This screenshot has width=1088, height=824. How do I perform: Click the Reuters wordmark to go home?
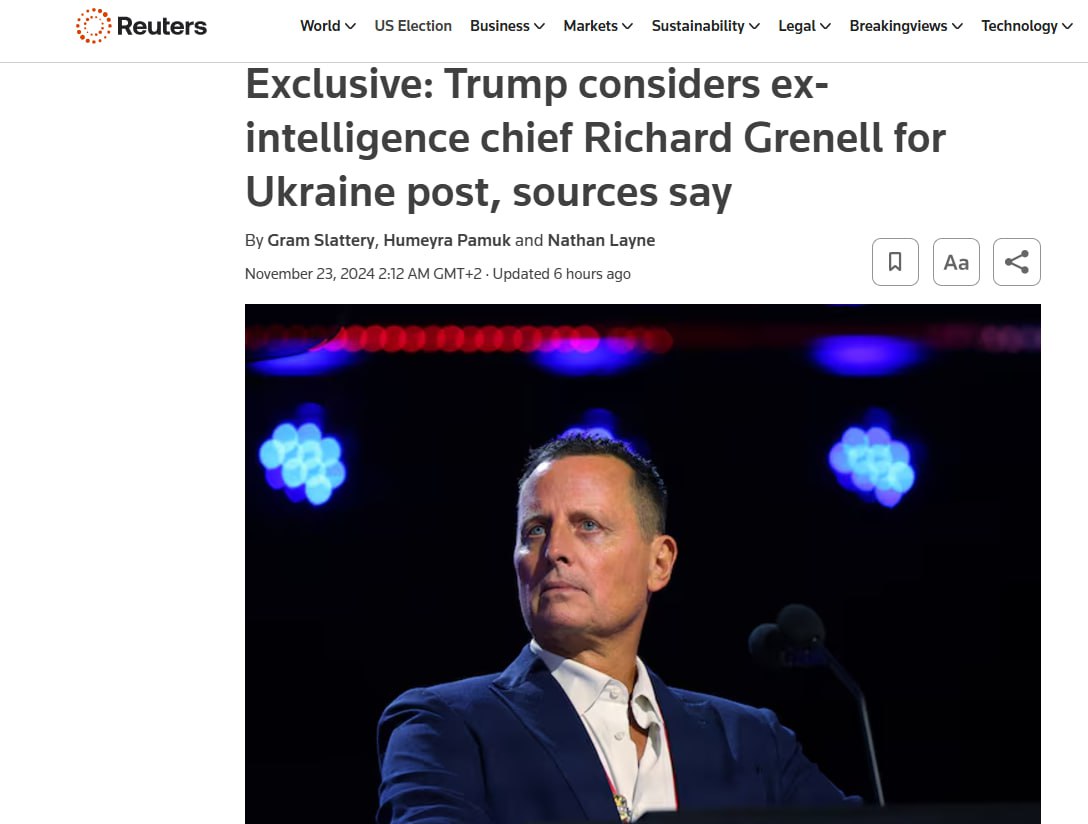coord(162,26)
